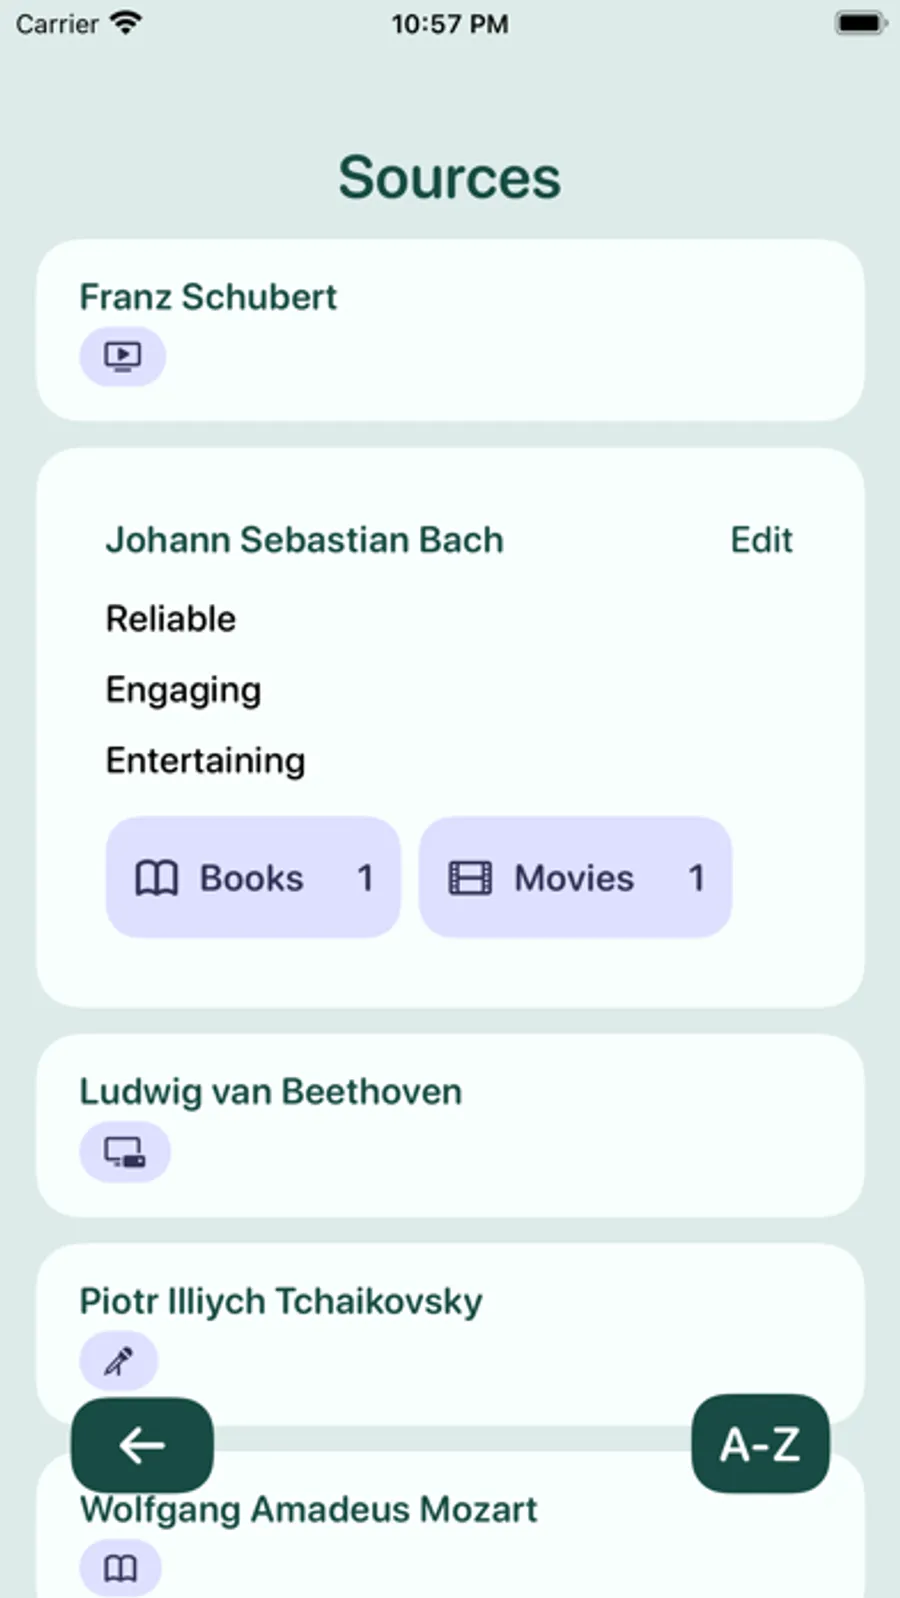
Task: Open Movies category with 1 item
Action: (575, 878)
